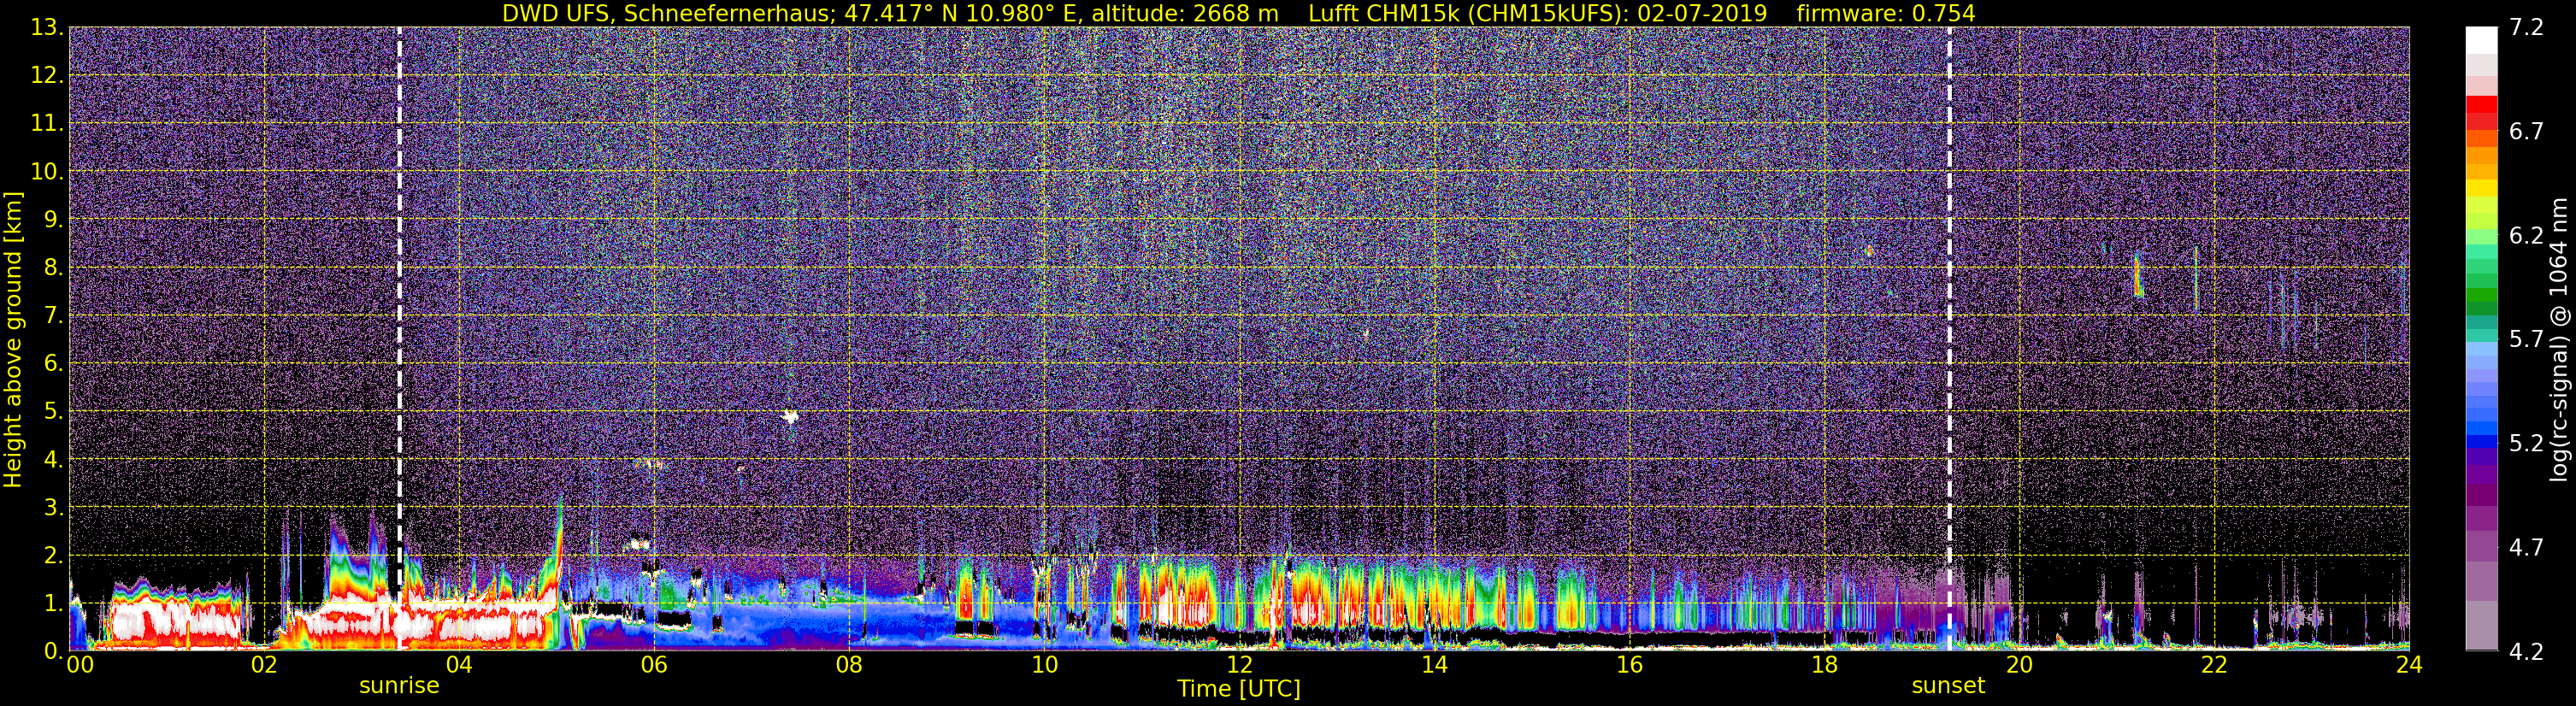Viewport: 2576px width, 706px height.
Task: Click the time tick label '24'
Action: (x=2409, y=665)
